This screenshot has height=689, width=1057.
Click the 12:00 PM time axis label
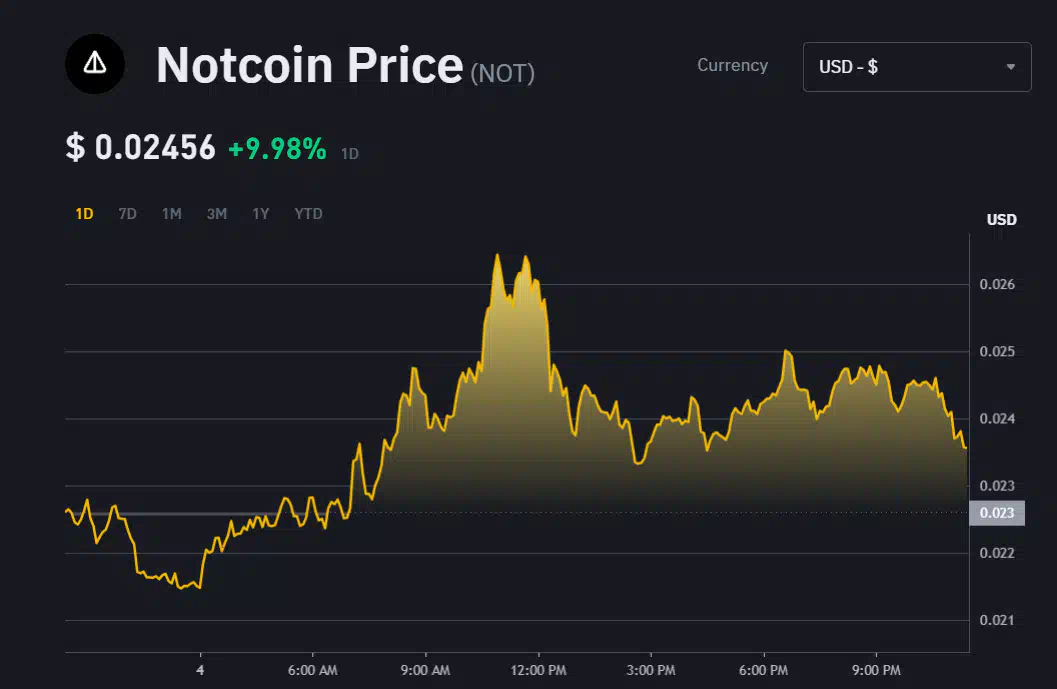[538, 669]
